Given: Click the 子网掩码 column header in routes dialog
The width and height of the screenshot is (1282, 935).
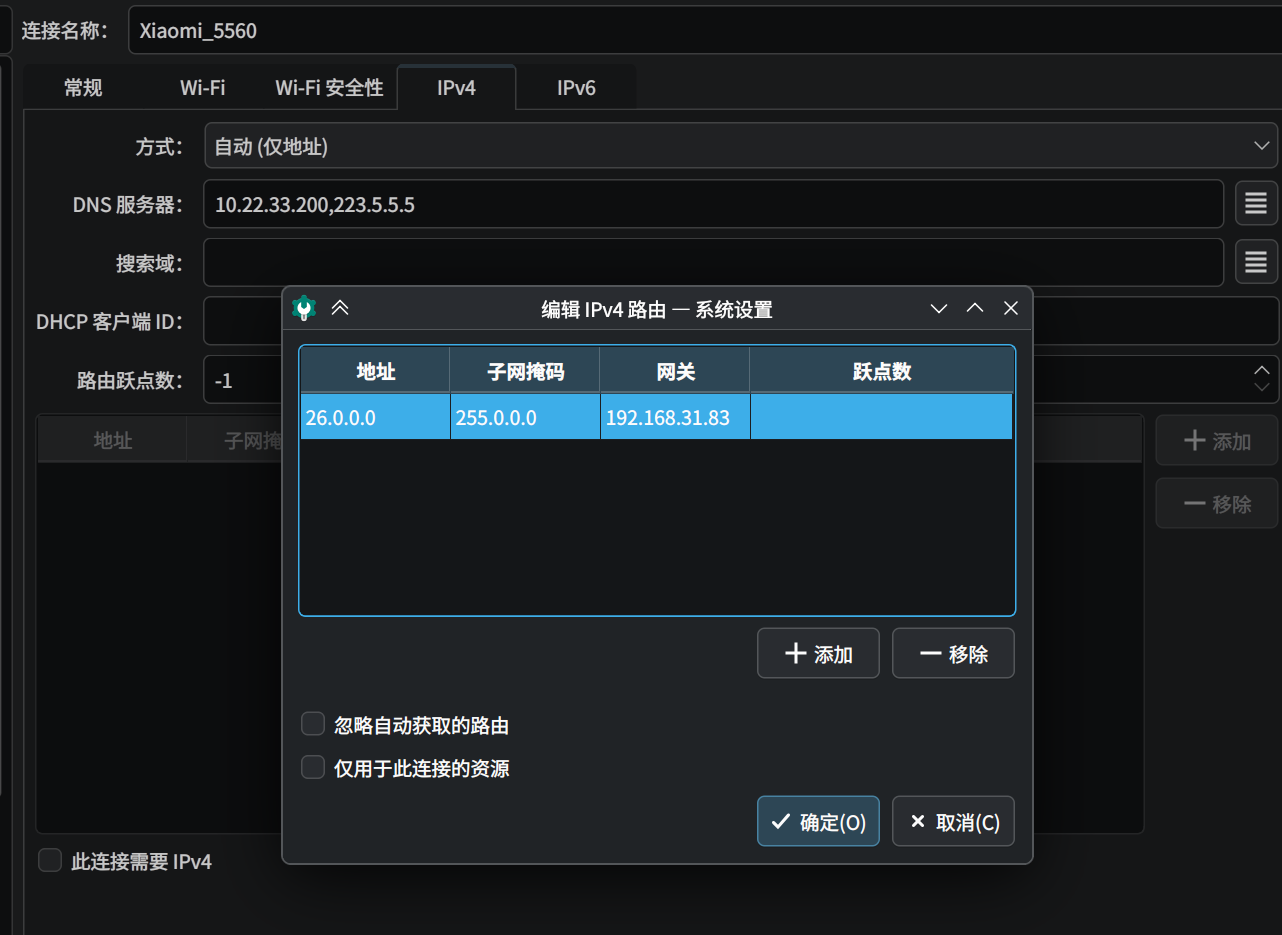Looking at the screenshot, I should pyautogui.click(x=525, y=371).
